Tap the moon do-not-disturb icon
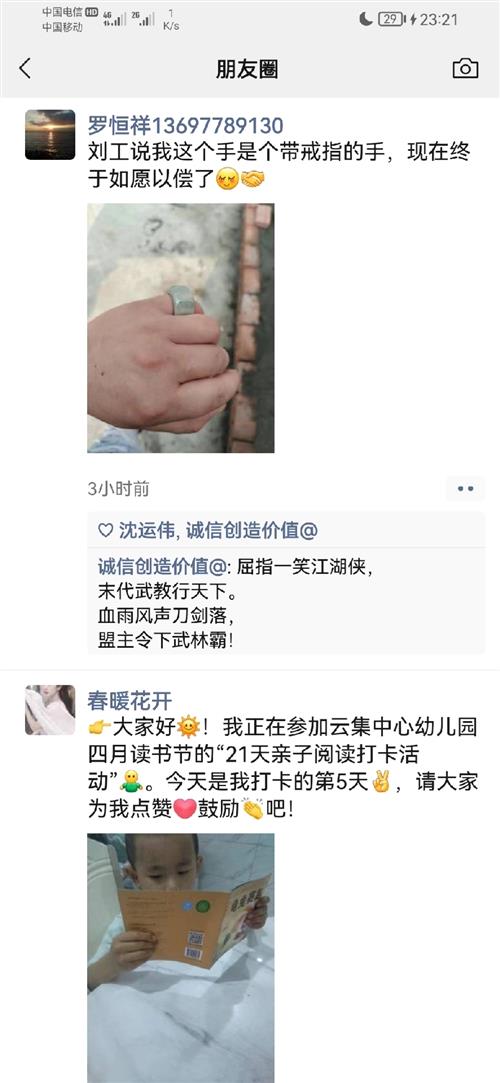Image resolution: width=500 pixels, height=1083 pixels. pyautogui.click(x=365, y=19)
